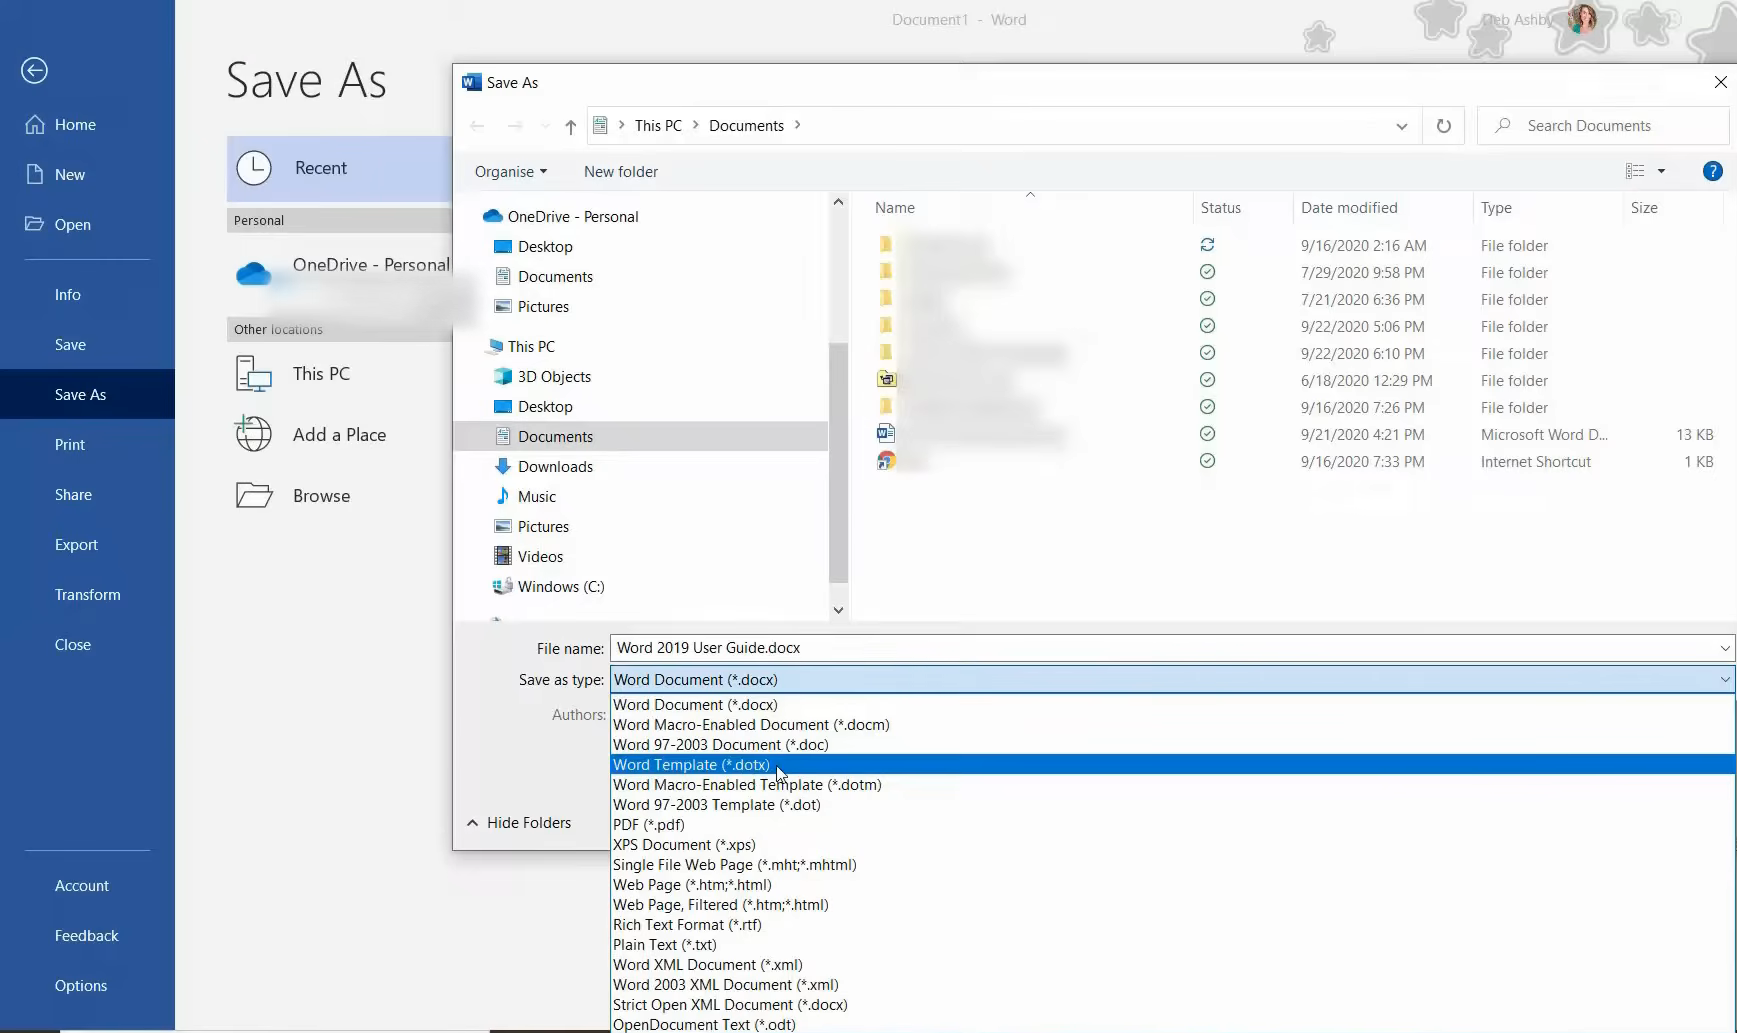Select Plain Text (*.txt) file type

coord(1173,945)
